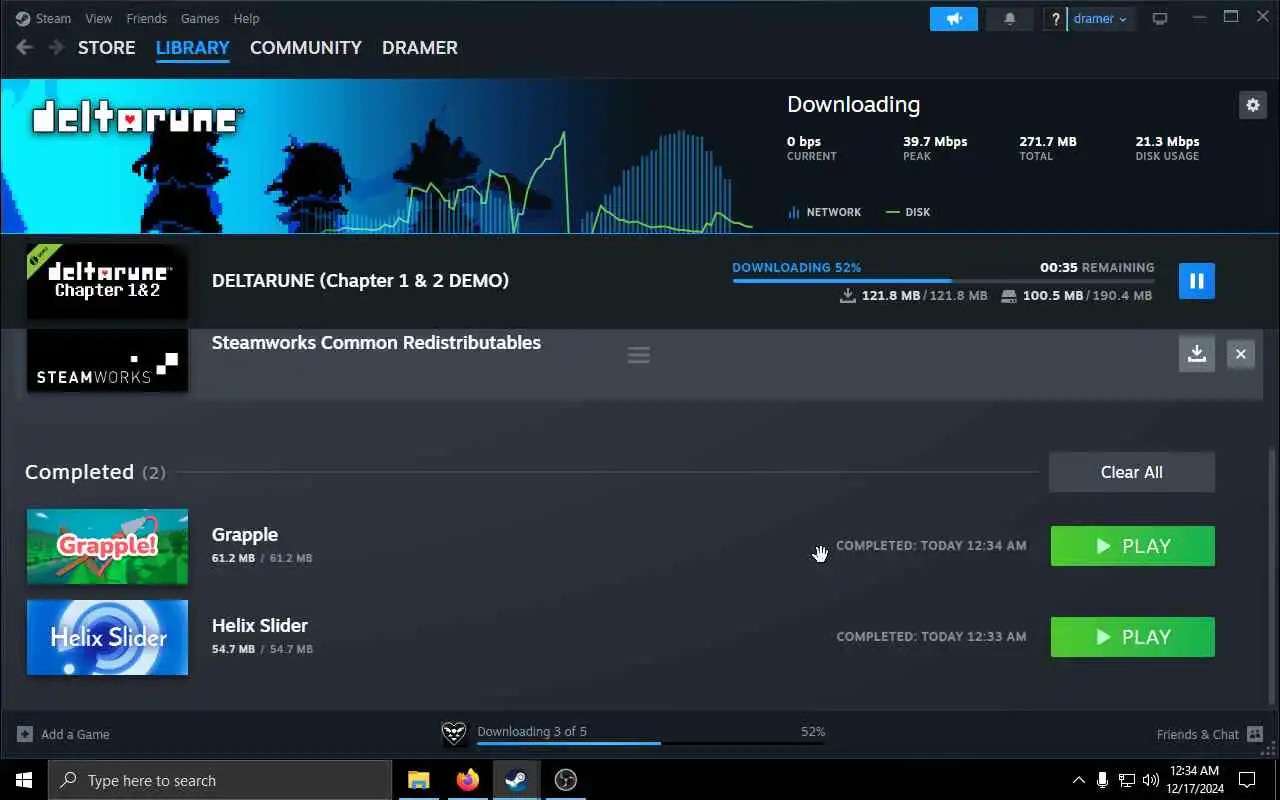
Task: Switch to the LIBRARY tab
Action: 193,48
